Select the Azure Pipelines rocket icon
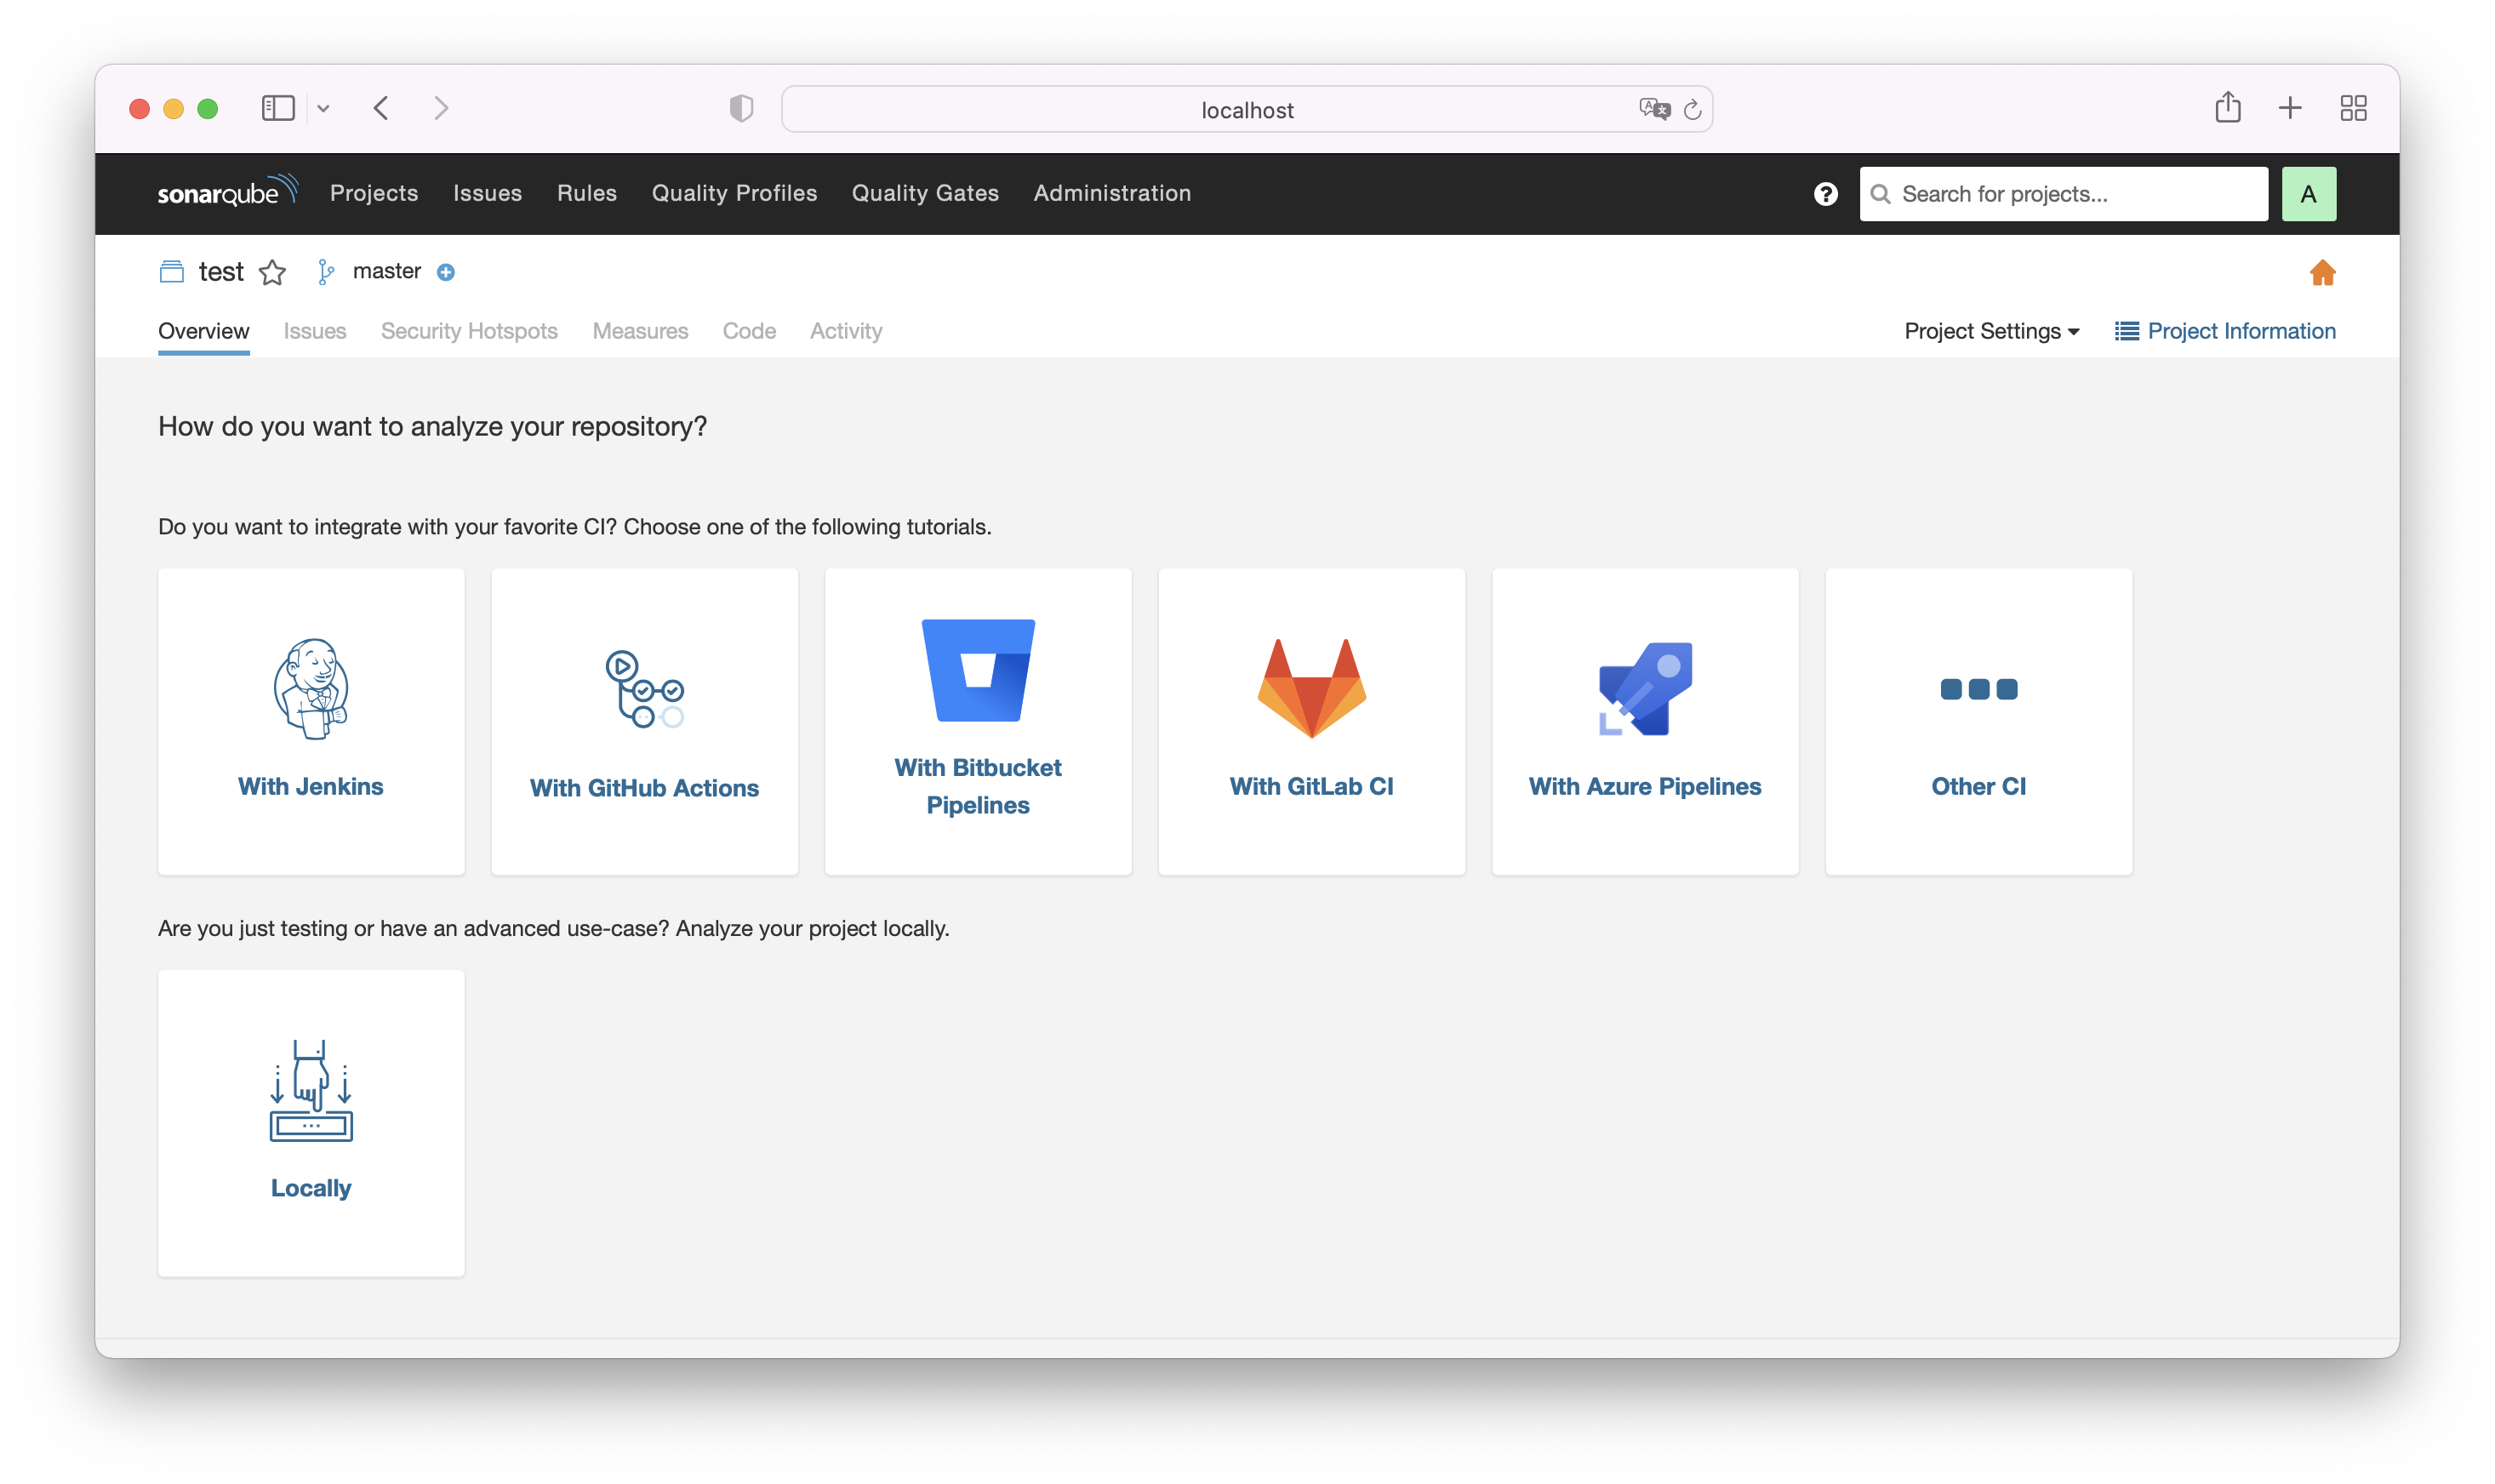The image size is (2495, 1484). point(1645,688)
